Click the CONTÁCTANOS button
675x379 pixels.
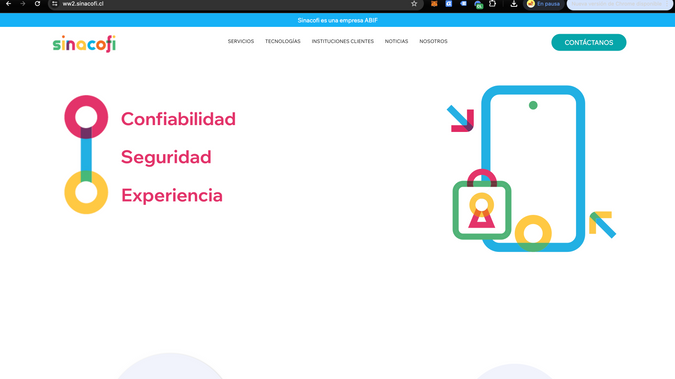coord(588,42)
